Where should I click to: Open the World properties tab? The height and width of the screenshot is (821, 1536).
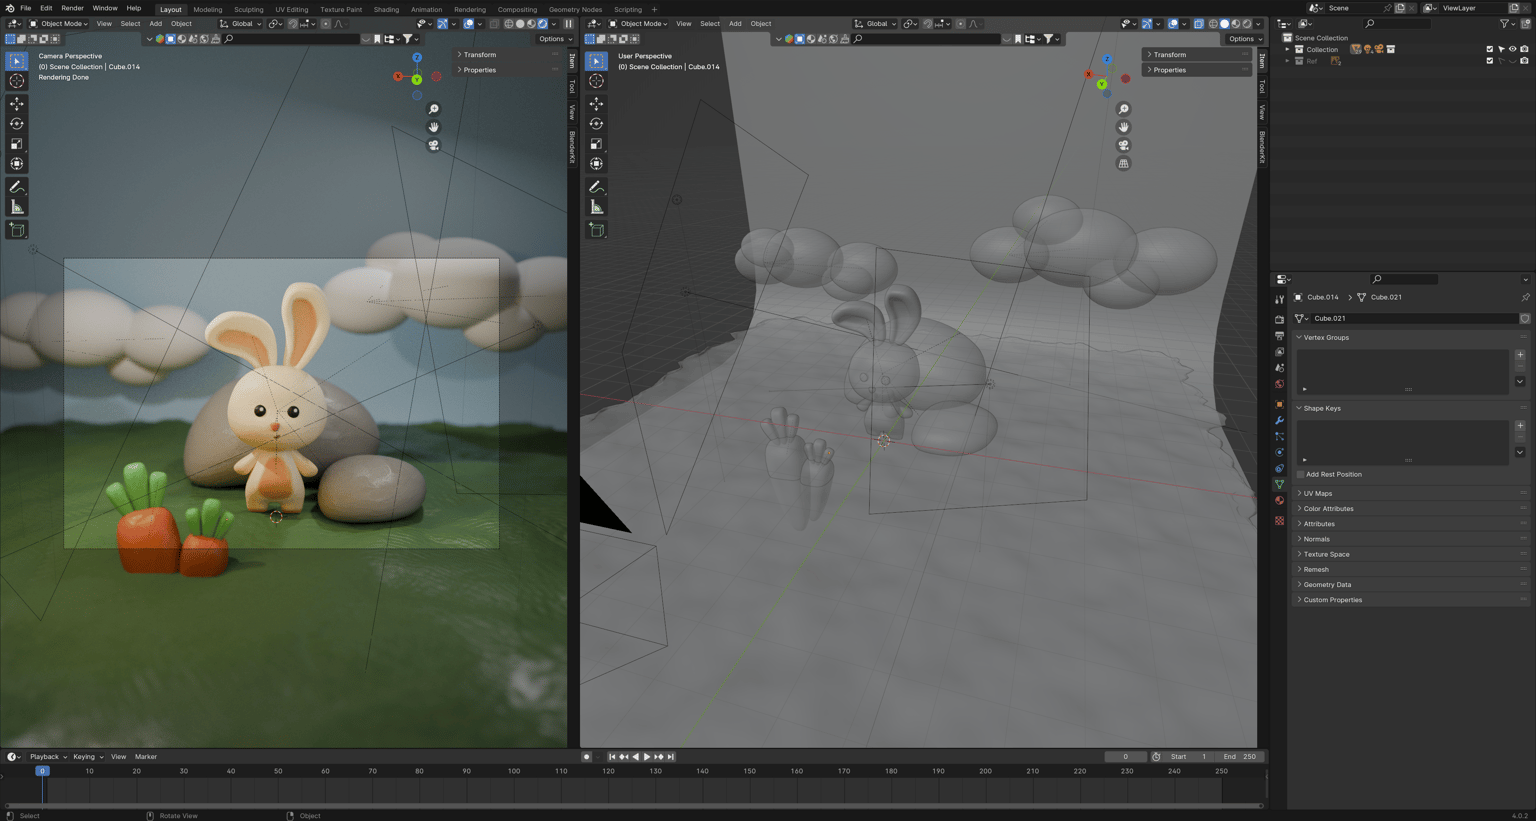1279,384
